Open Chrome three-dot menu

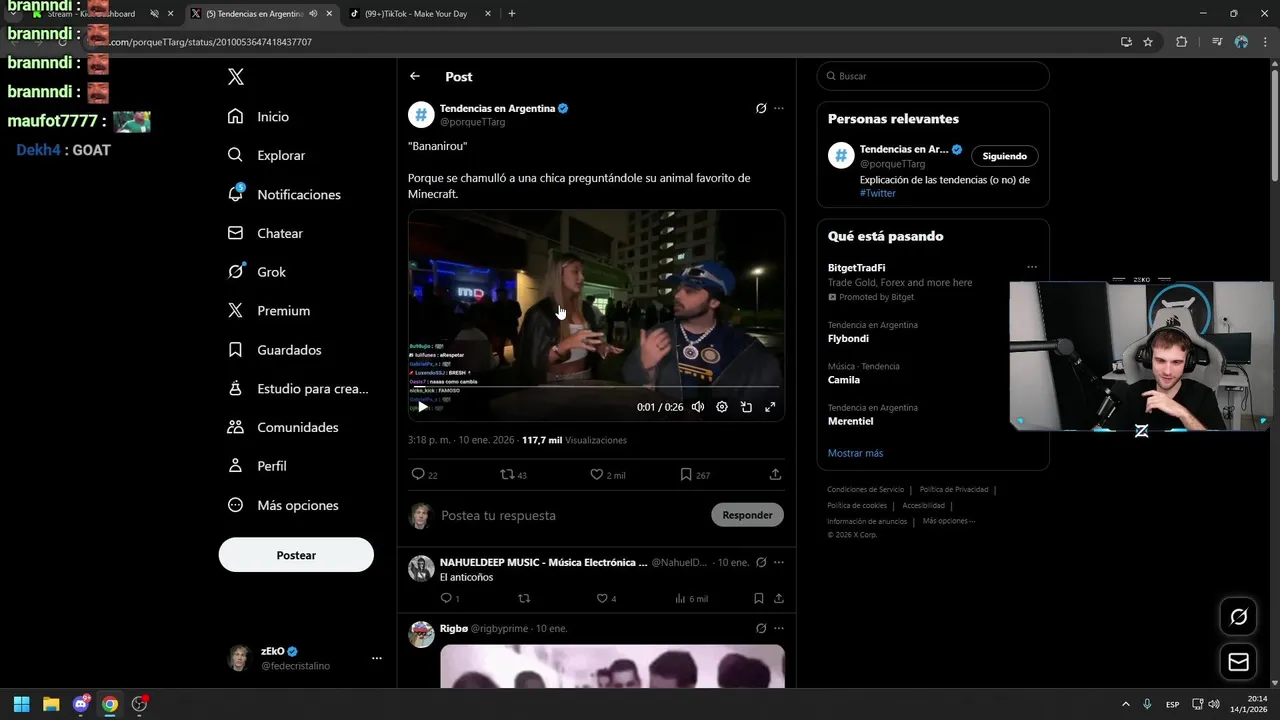pos(1267,42)
